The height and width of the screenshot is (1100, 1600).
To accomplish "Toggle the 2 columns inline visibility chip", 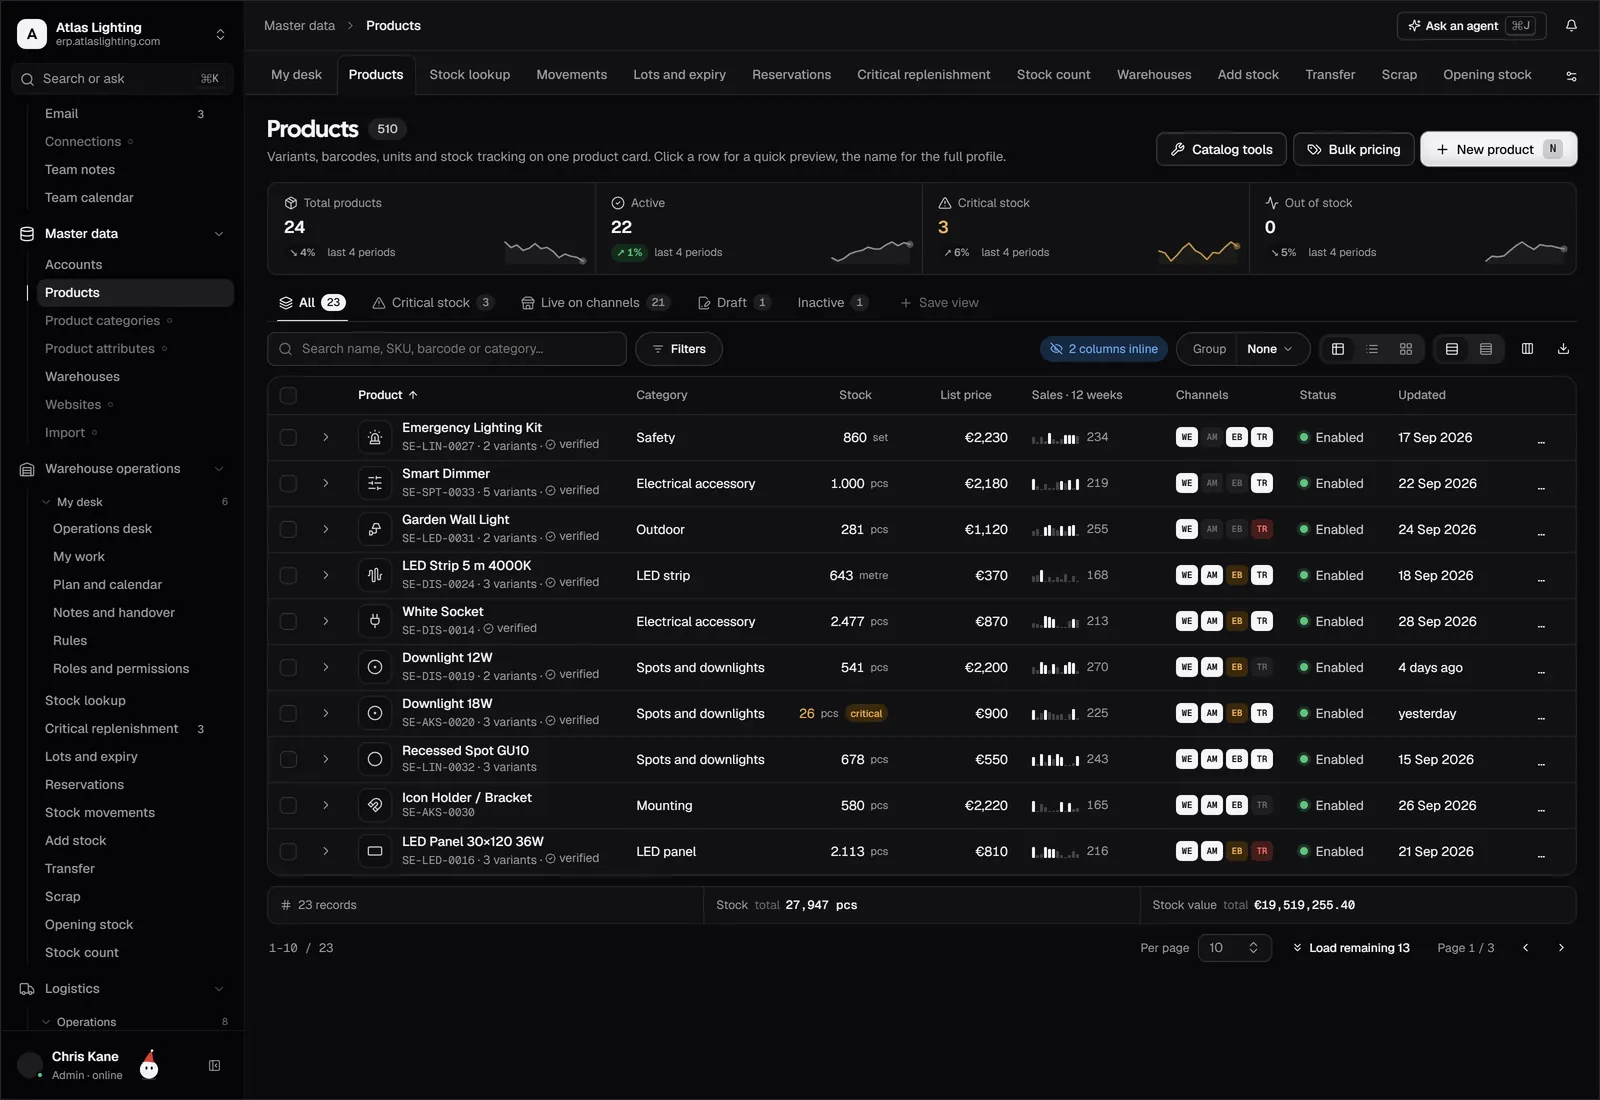I will tap(1104, 349).
